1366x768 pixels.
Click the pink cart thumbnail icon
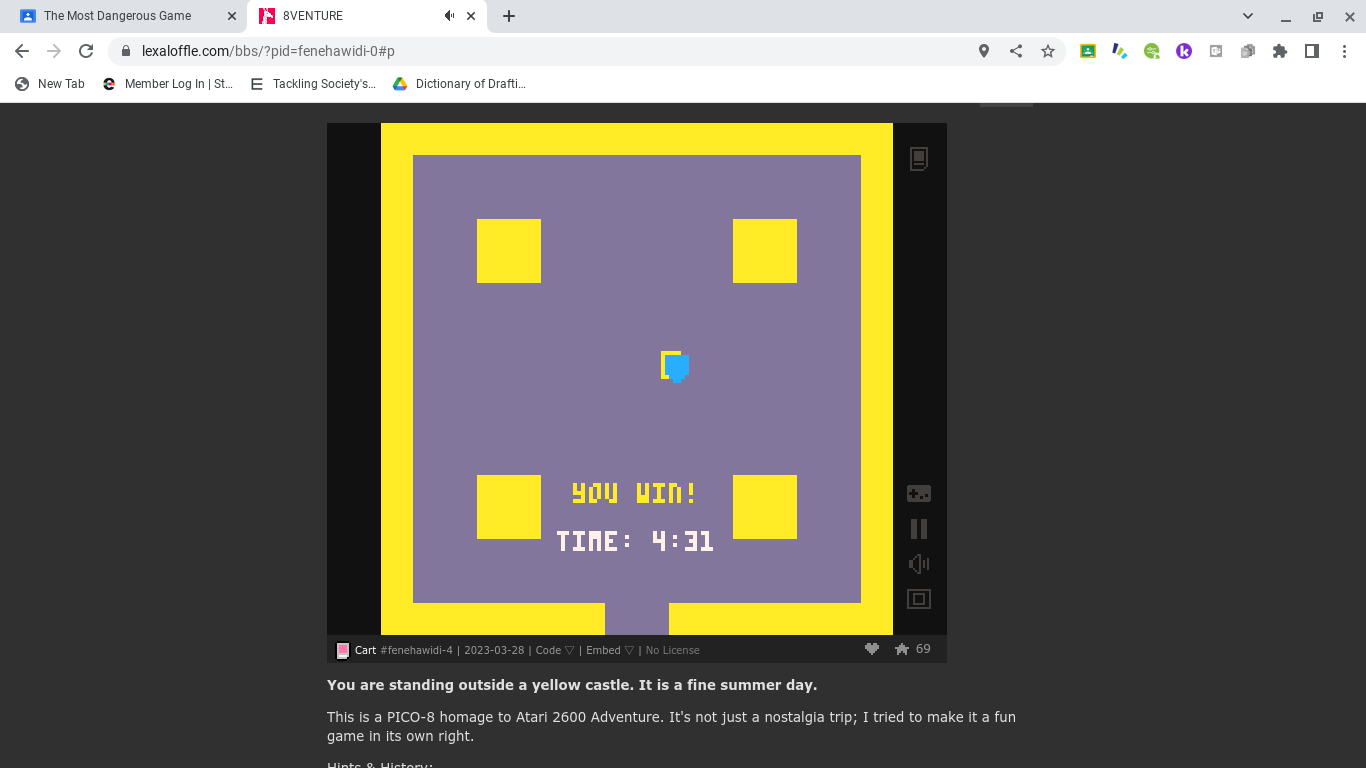click(x=343, y=650)
